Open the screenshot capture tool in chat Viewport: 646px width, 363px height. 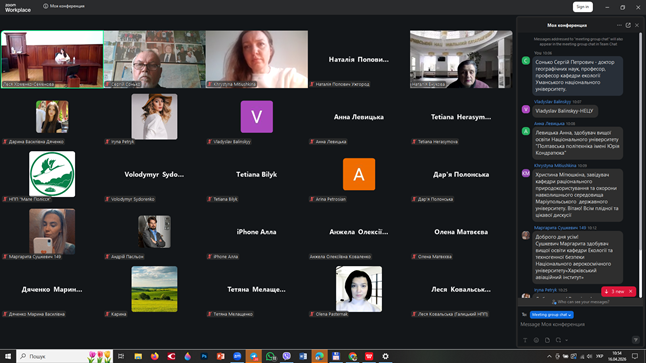tap(558, 340)
